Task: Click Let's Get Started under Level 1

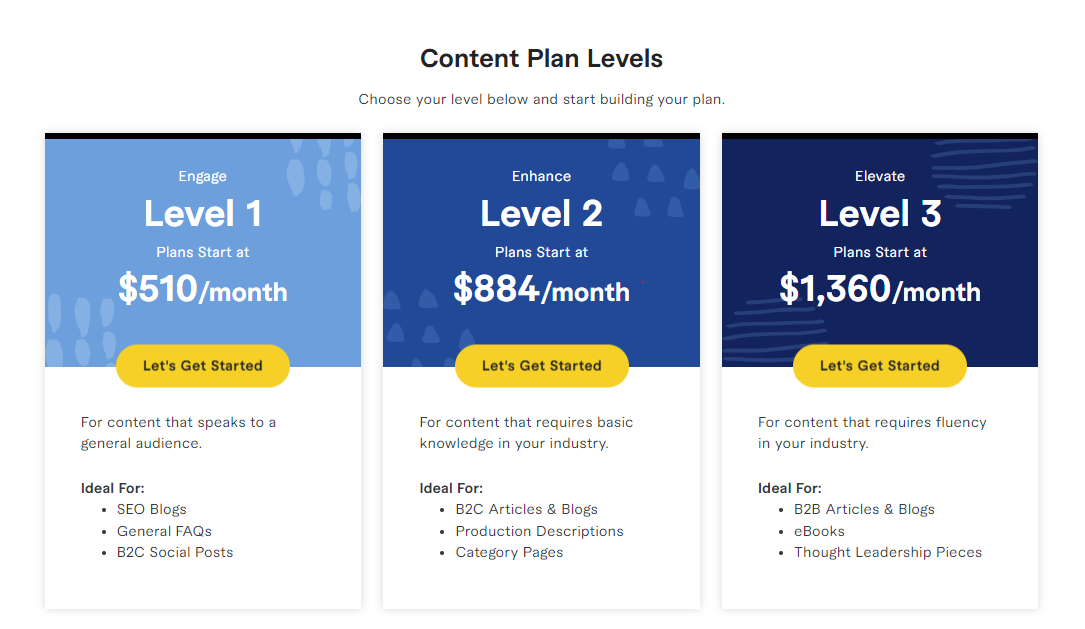Action: point(203,365)
